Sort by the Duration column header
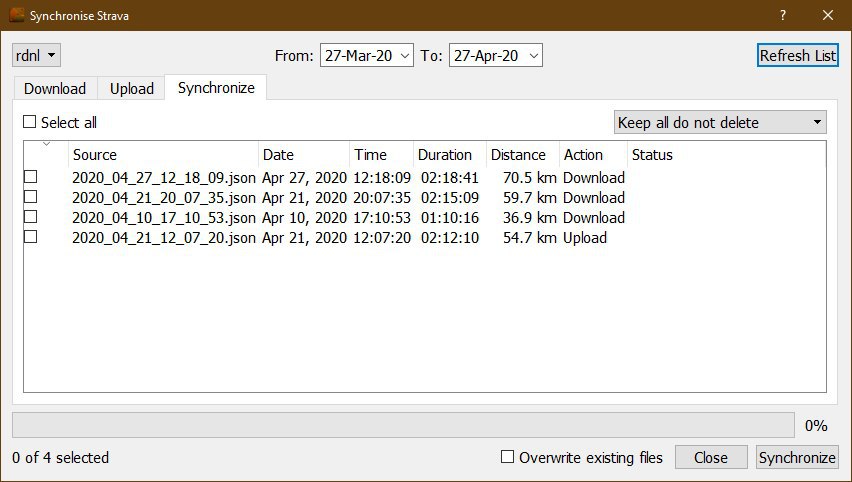This screenshot has width=852, height=482. 450,155
